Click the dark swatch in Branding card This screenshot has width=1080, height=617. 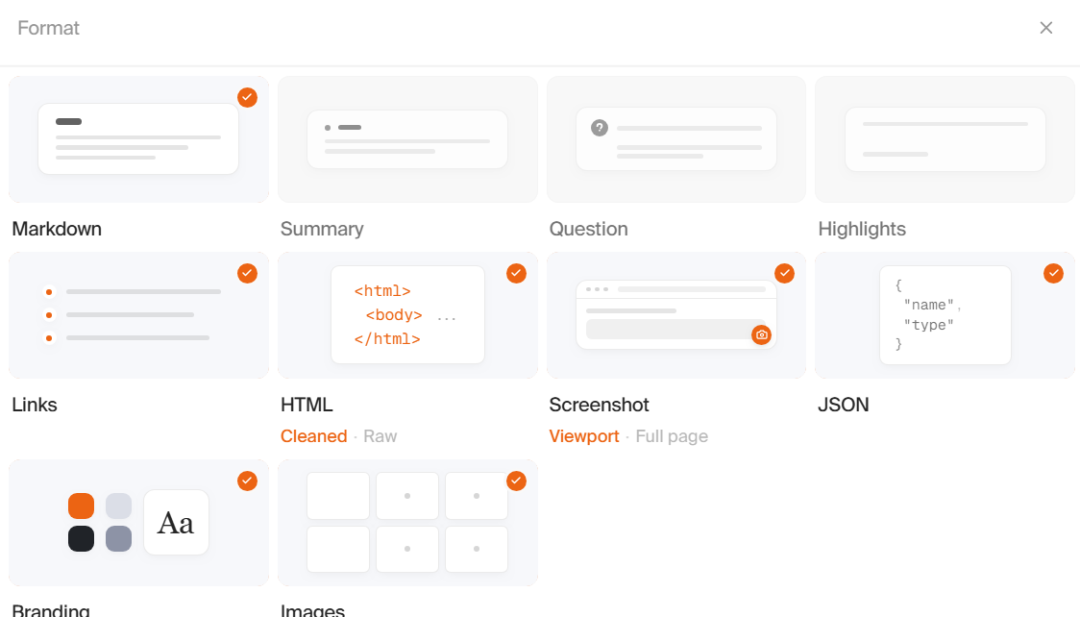(81, 538)
